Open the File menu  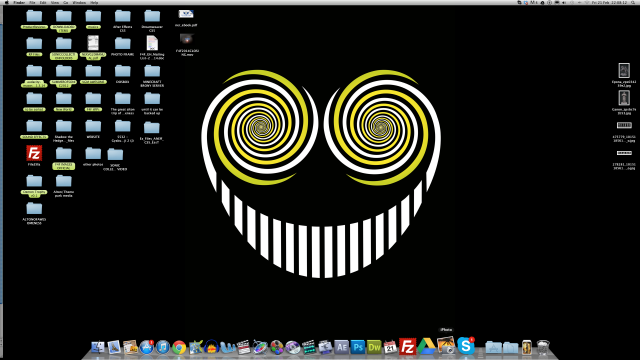pyautogui.click(x=32, y=2)
